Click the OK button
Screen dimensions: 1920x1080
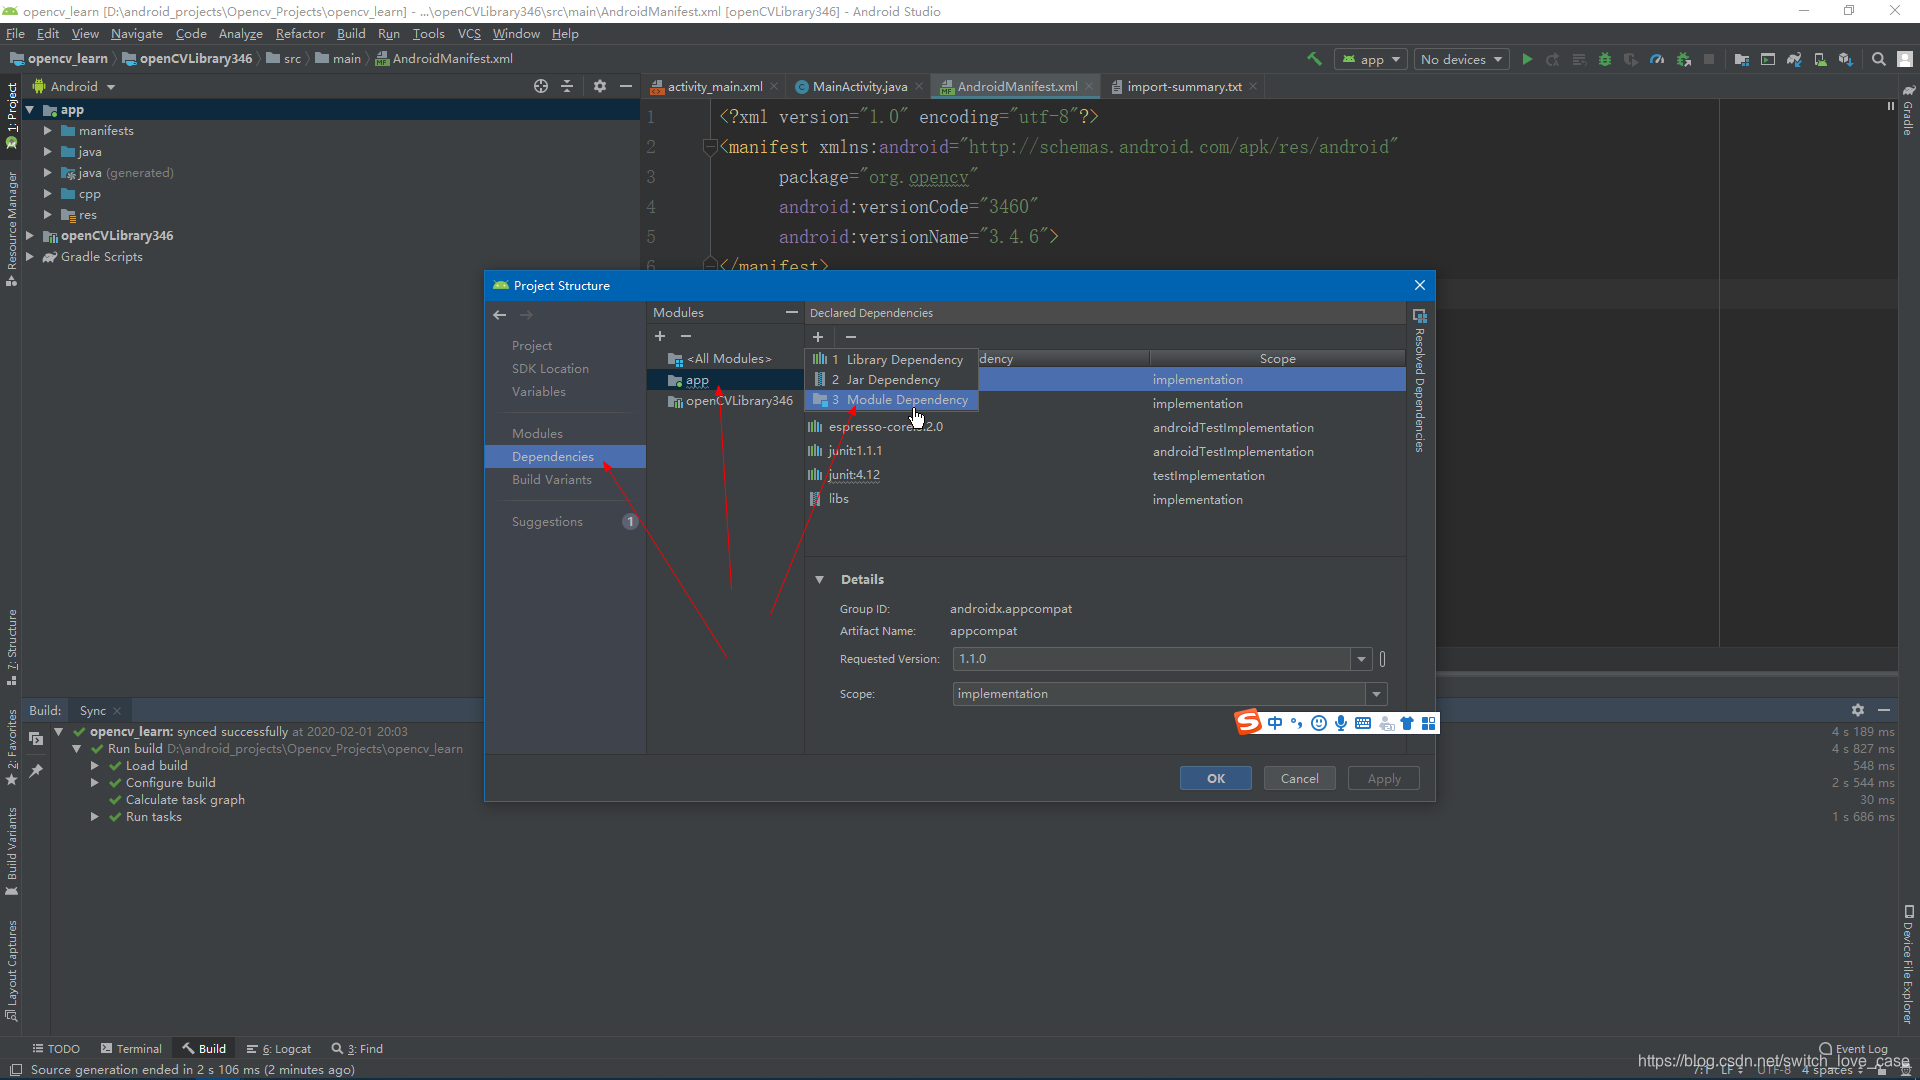[1215, 778]
